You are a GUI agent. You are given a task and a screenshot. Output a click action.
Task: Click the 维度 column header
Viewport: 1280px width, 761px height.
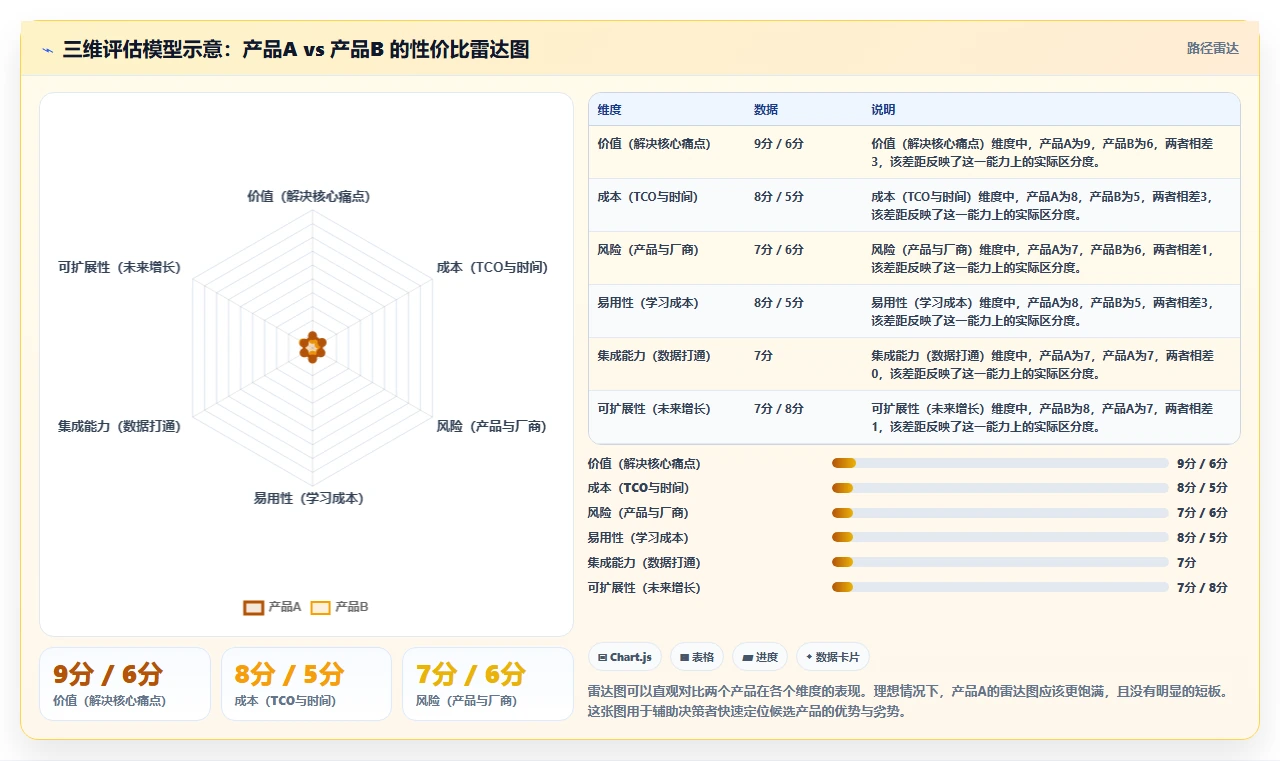click(x=610, y=110)
